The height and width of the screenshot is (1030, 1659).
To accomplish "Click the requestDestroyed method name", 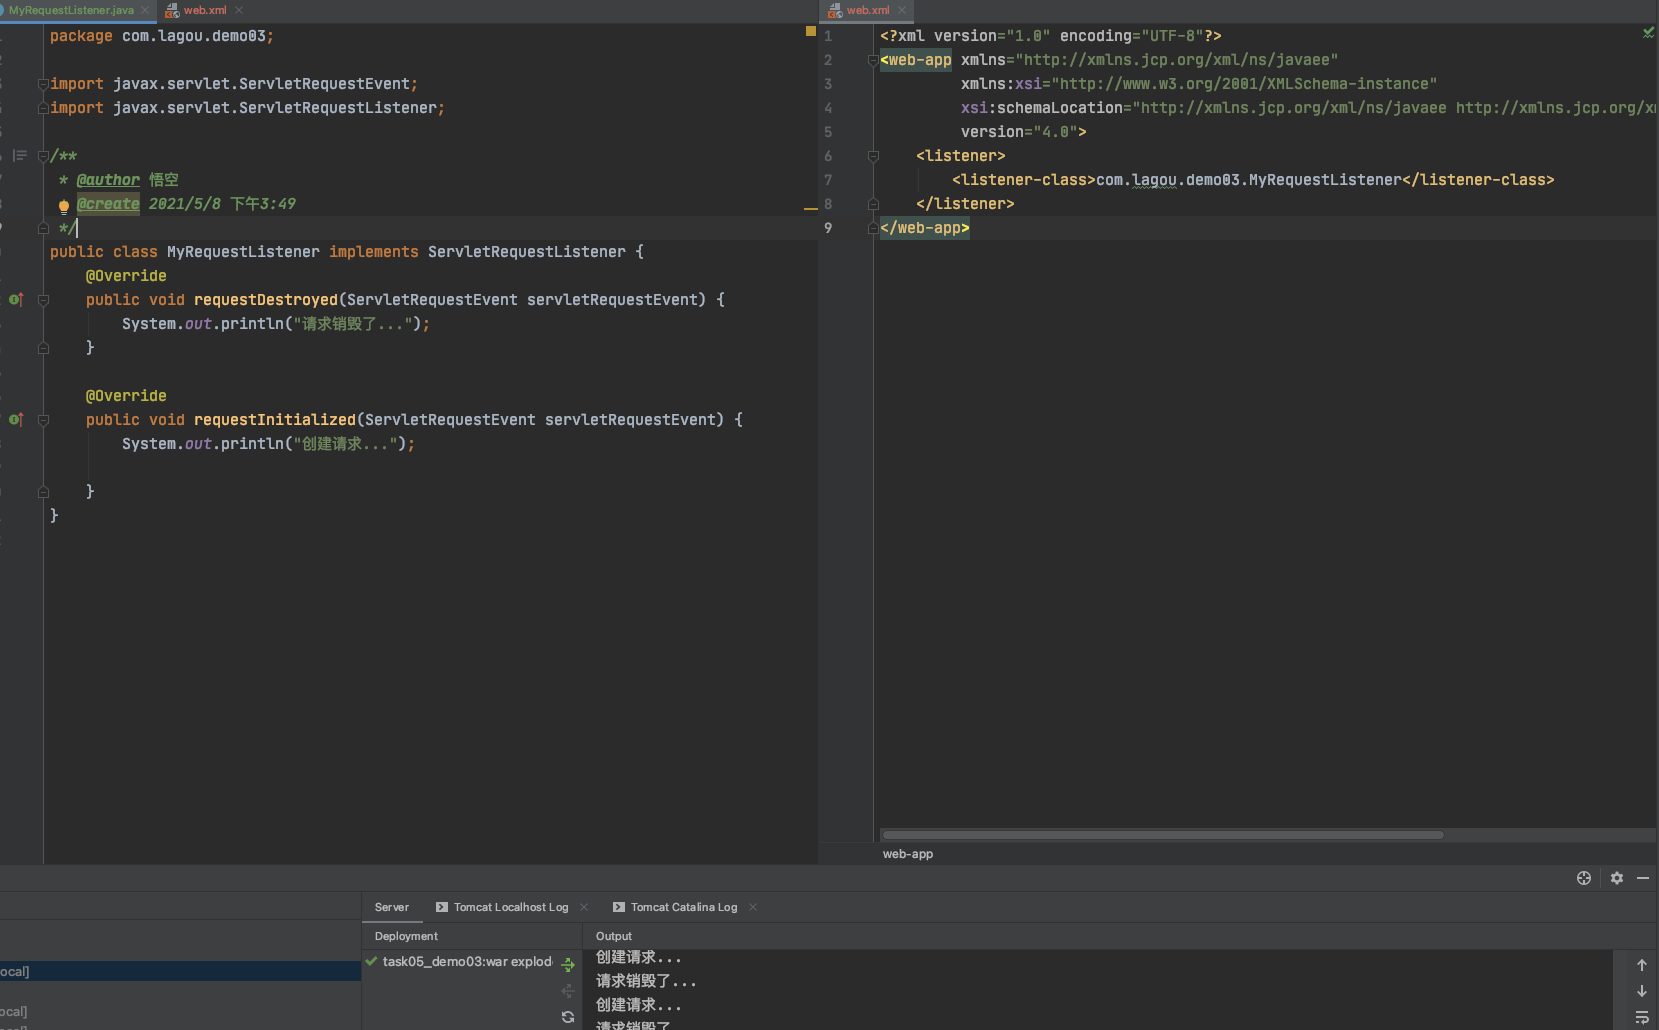I will (x=266, y=300).
